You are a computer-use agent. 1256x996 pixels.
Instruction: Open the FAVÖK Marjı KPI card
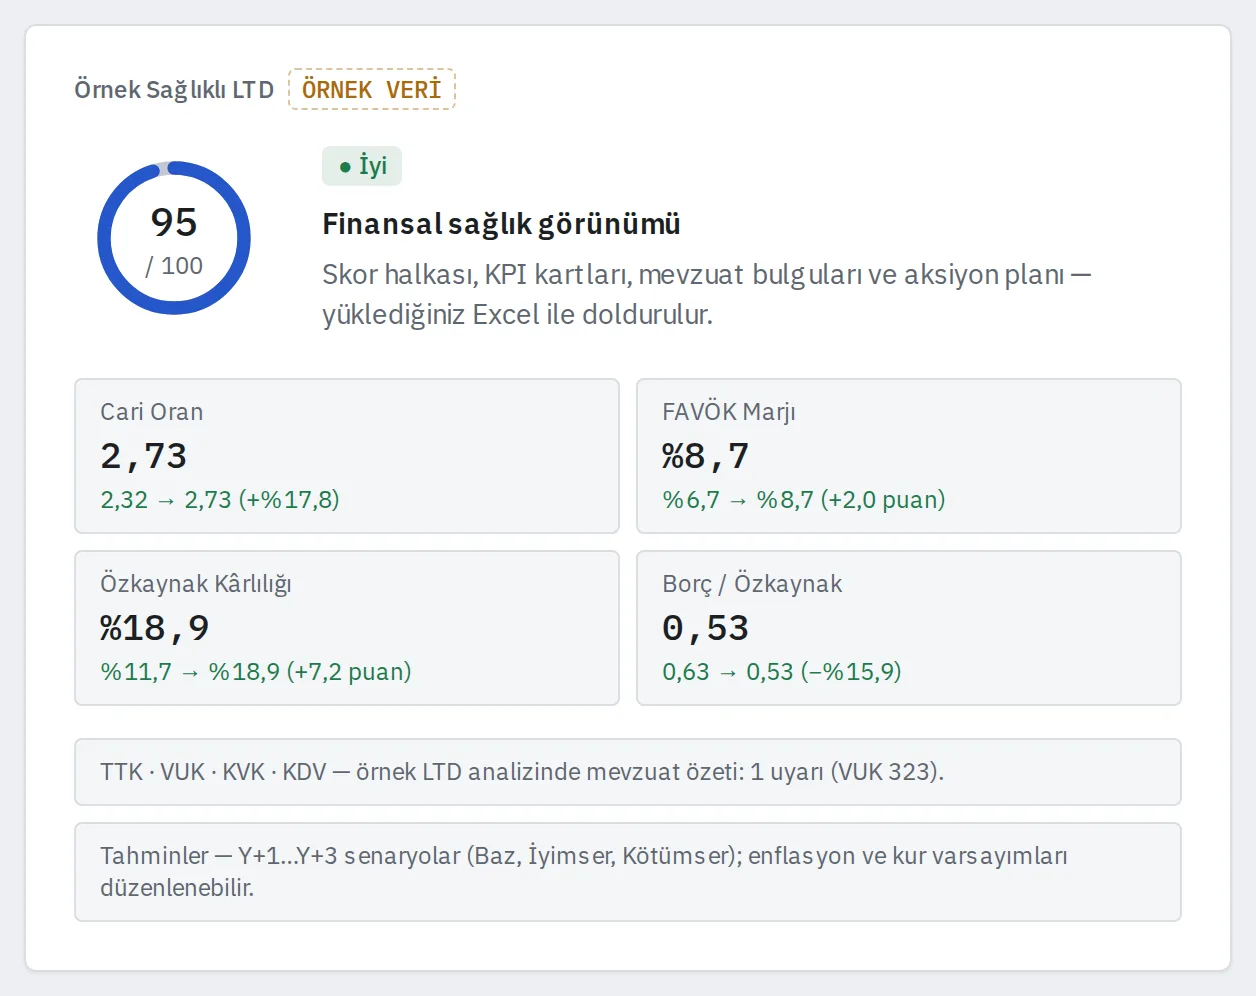click(909, 456)
